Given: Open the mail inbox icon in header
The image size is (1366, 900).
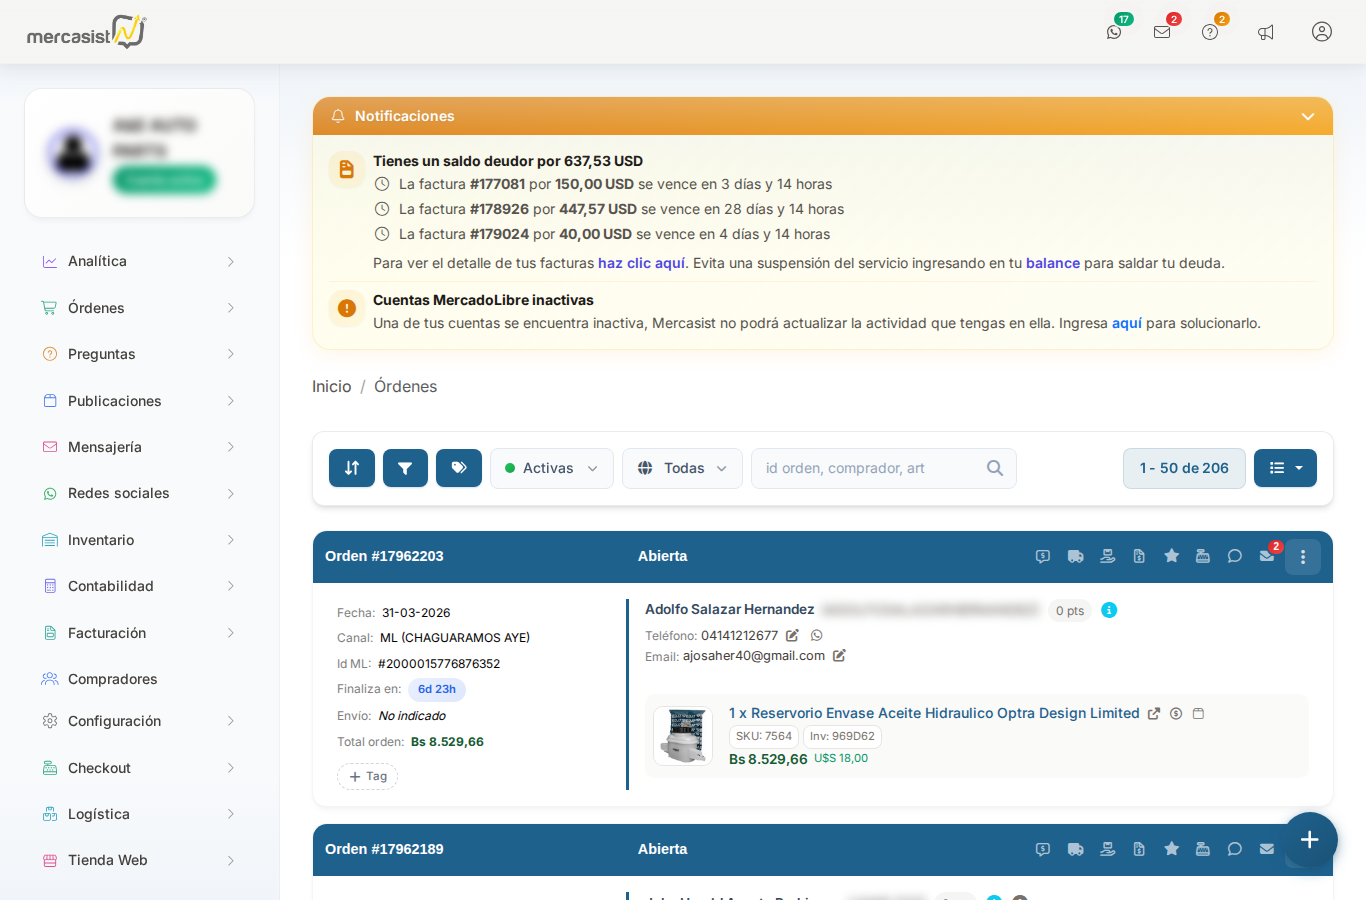Looking at the screenshot, I should [x=1162, y=32].
